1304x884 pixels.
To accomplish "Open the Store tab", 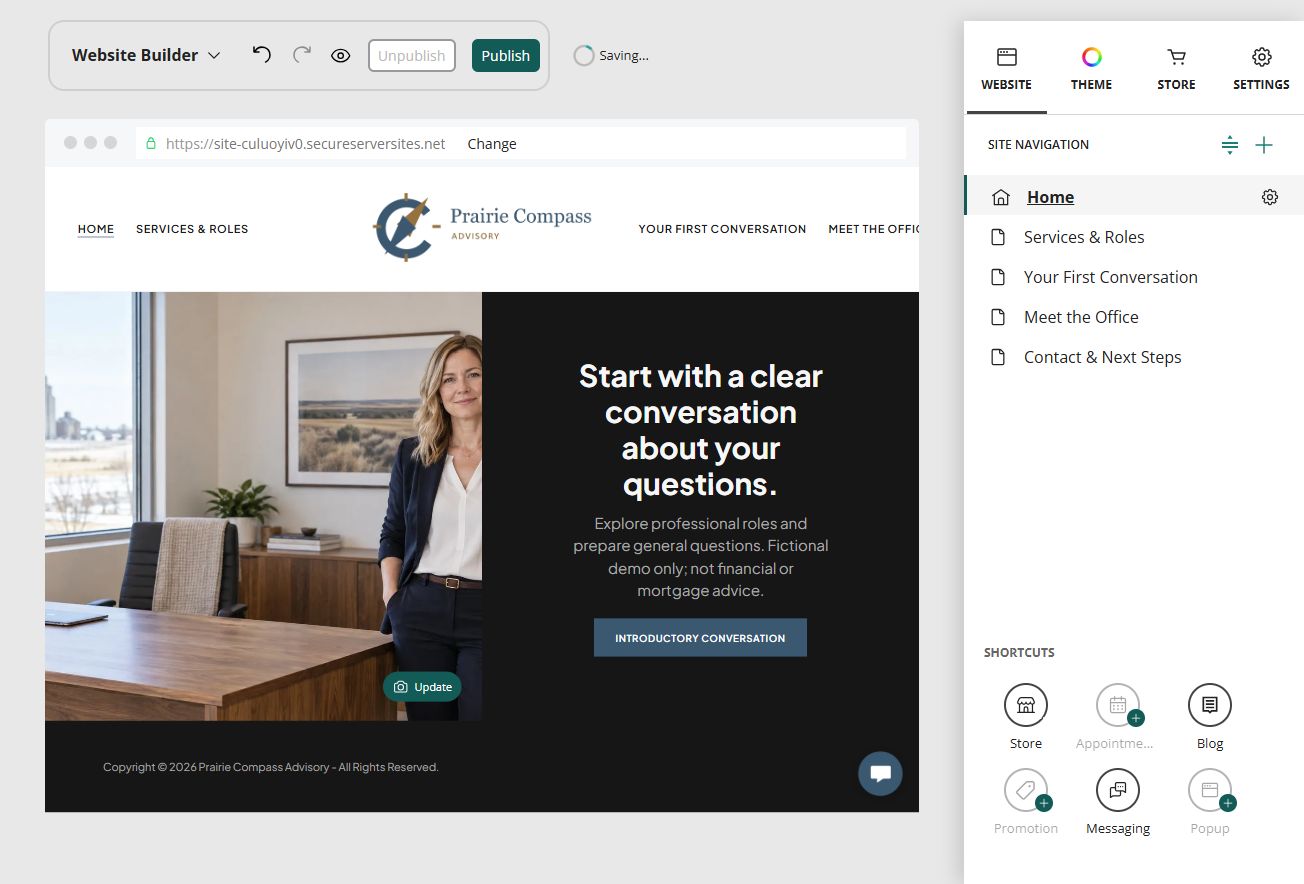I will [1176, 69].
